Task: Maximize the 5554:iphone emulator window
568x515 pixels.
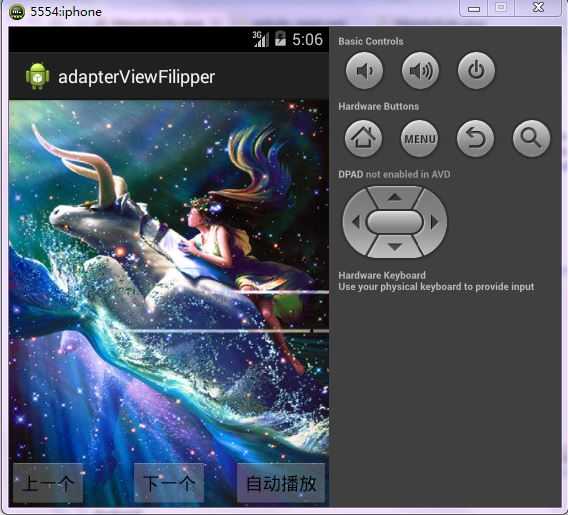Action: pos(501,8)
